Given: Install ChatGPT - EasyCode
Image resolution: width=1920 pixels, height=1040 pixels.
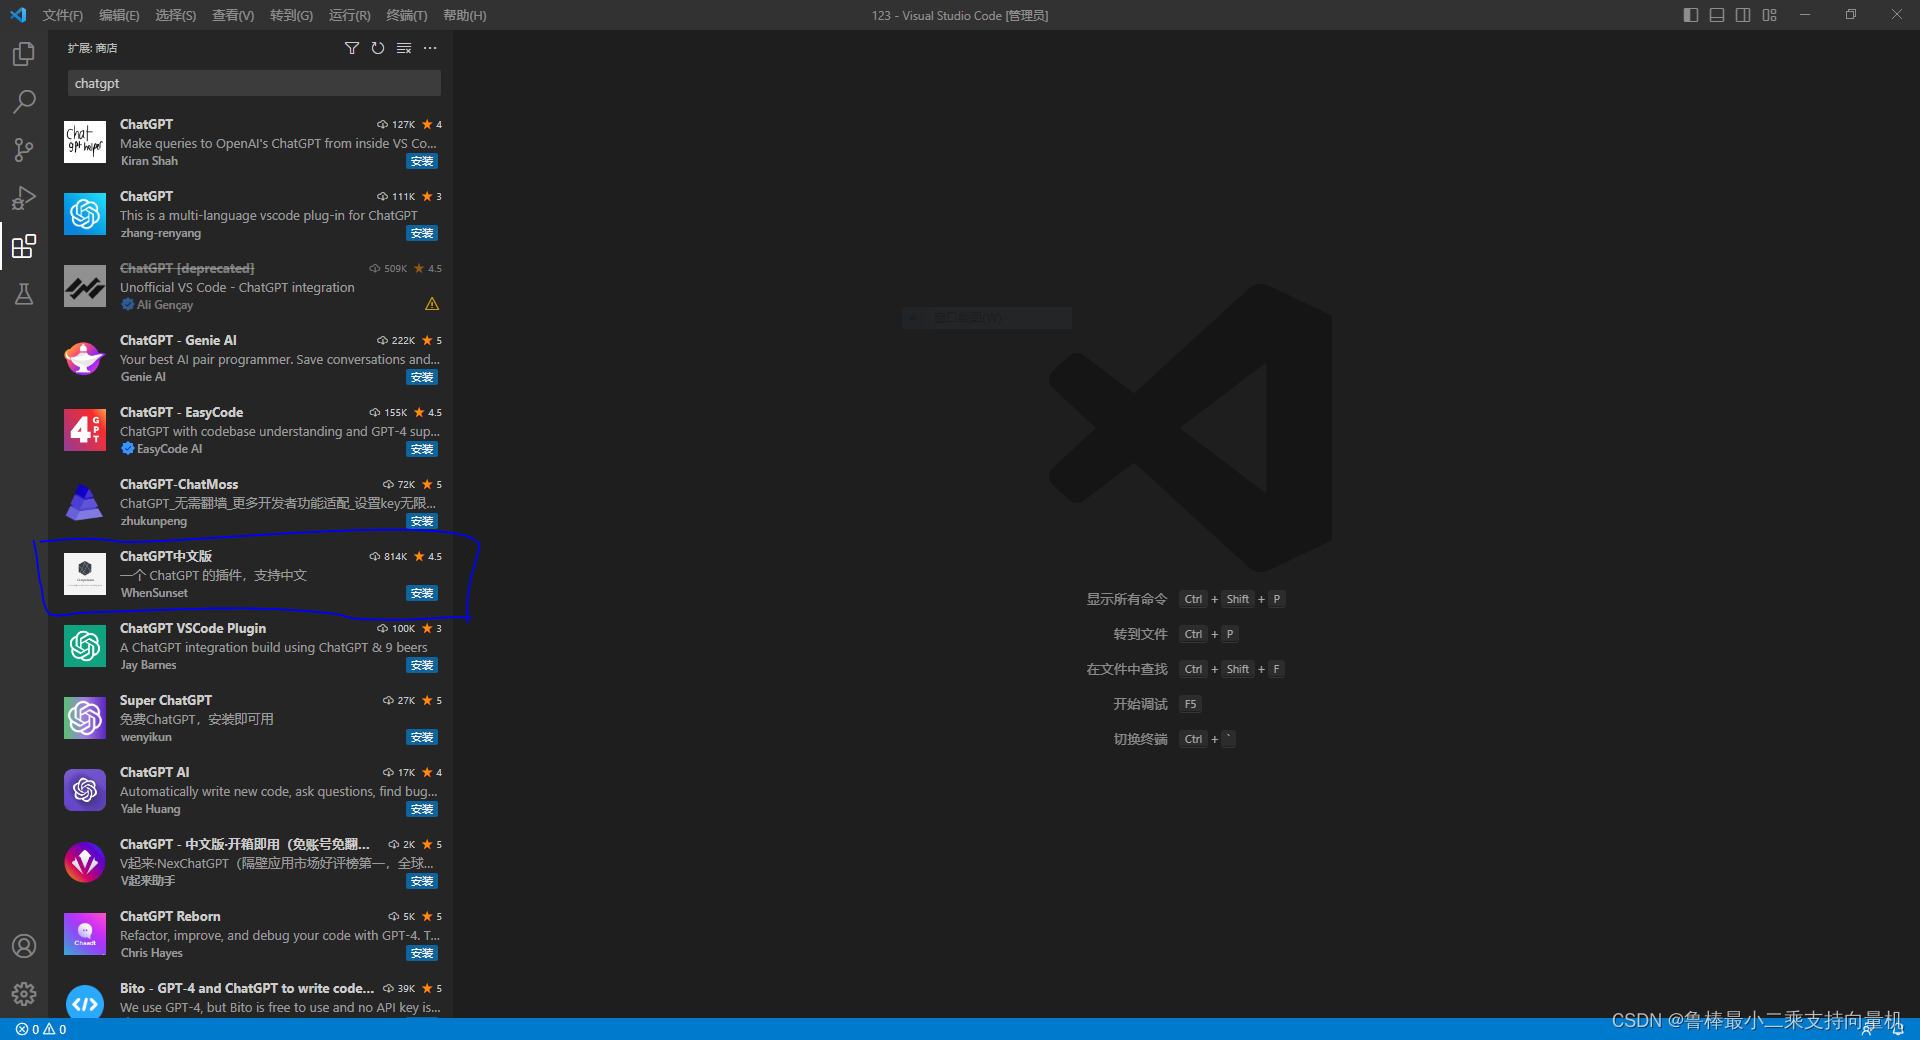Looking at the screenshot, I should [422, 449].
